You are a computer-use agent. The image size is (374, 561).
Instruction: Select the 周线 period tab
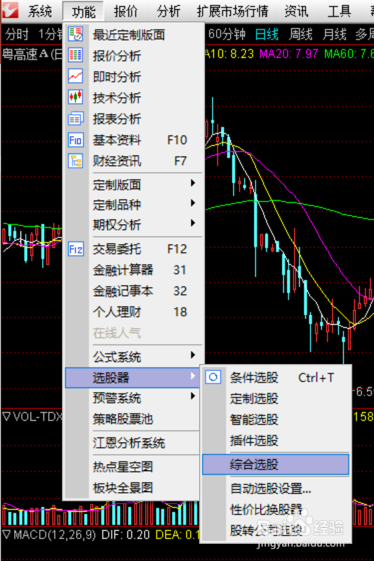coord(300,34)
